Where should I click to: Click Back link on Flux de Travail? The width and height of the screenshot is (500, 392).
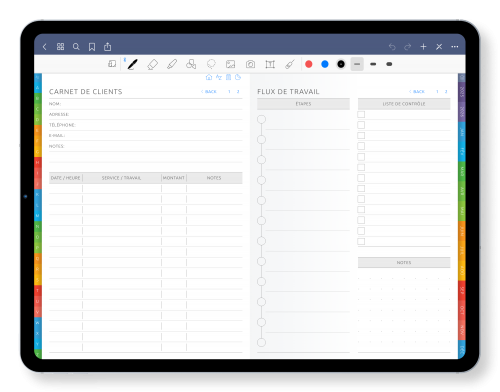417,92
